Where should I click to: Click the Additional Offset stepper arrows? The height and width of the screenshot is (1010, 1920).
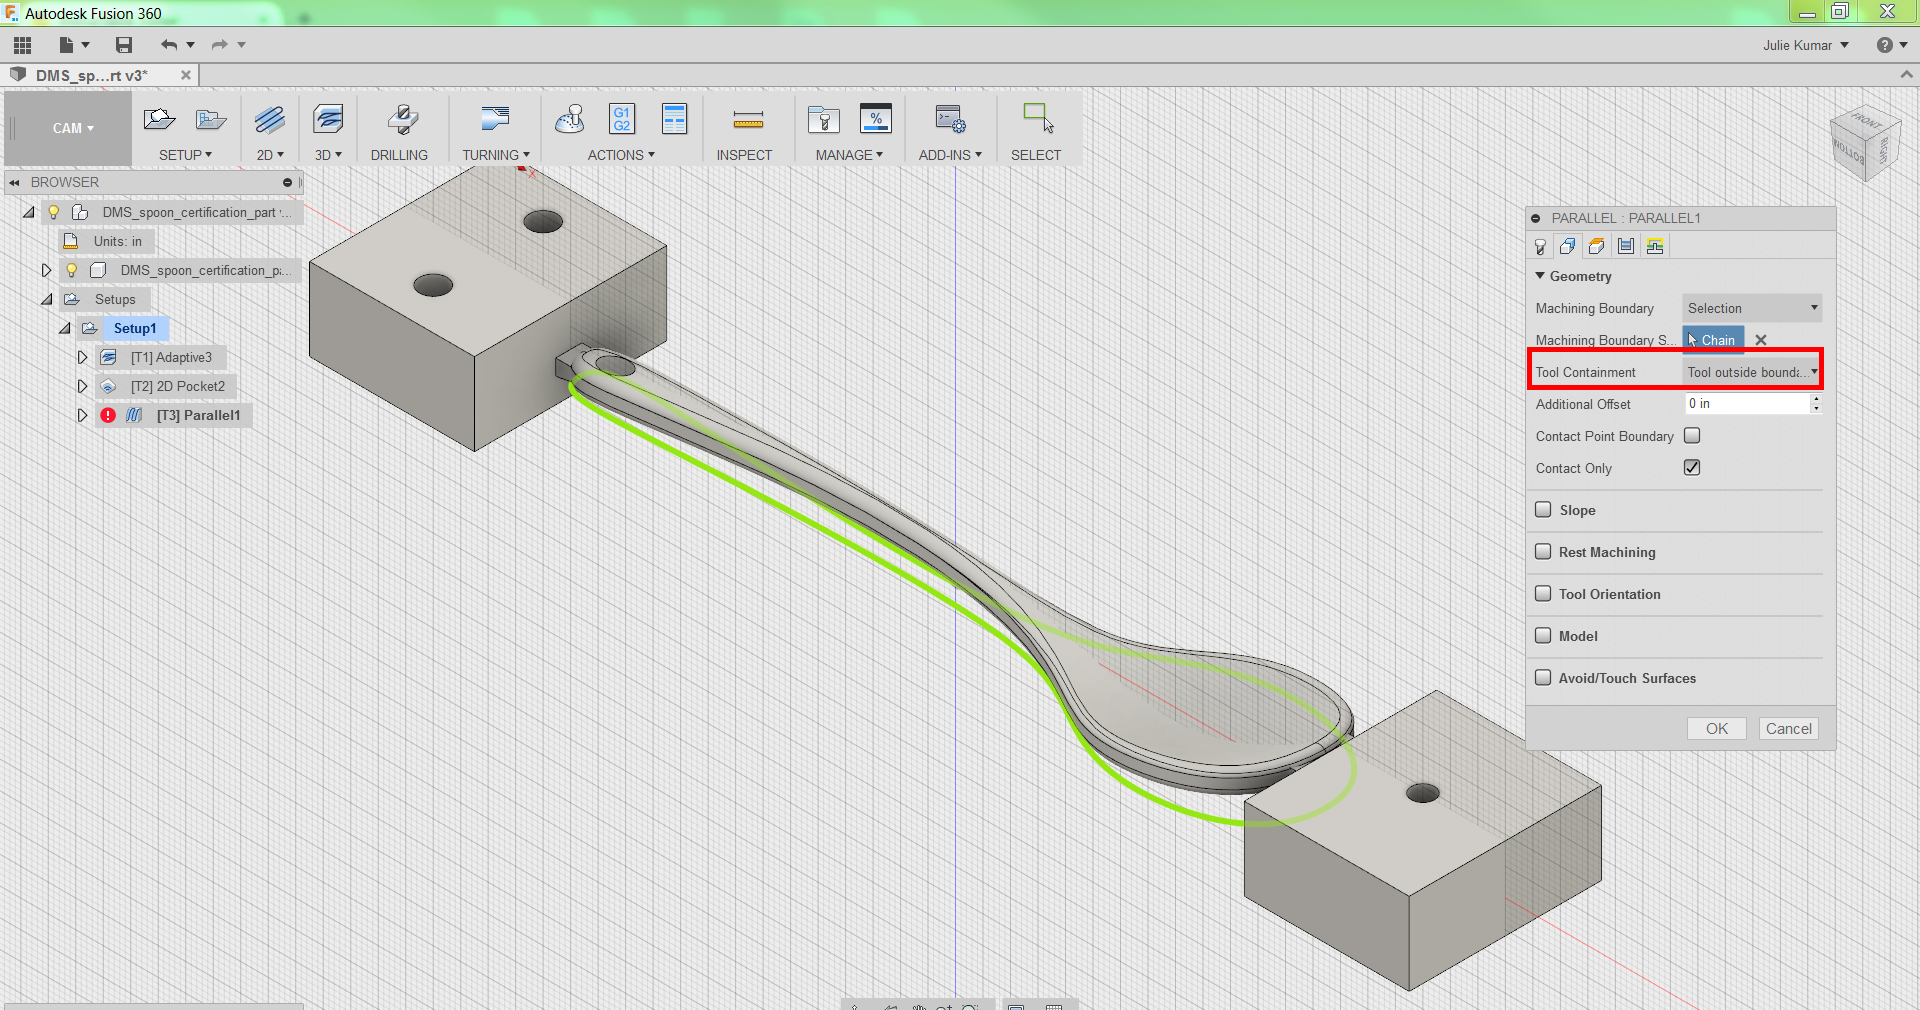(1816, 404)
